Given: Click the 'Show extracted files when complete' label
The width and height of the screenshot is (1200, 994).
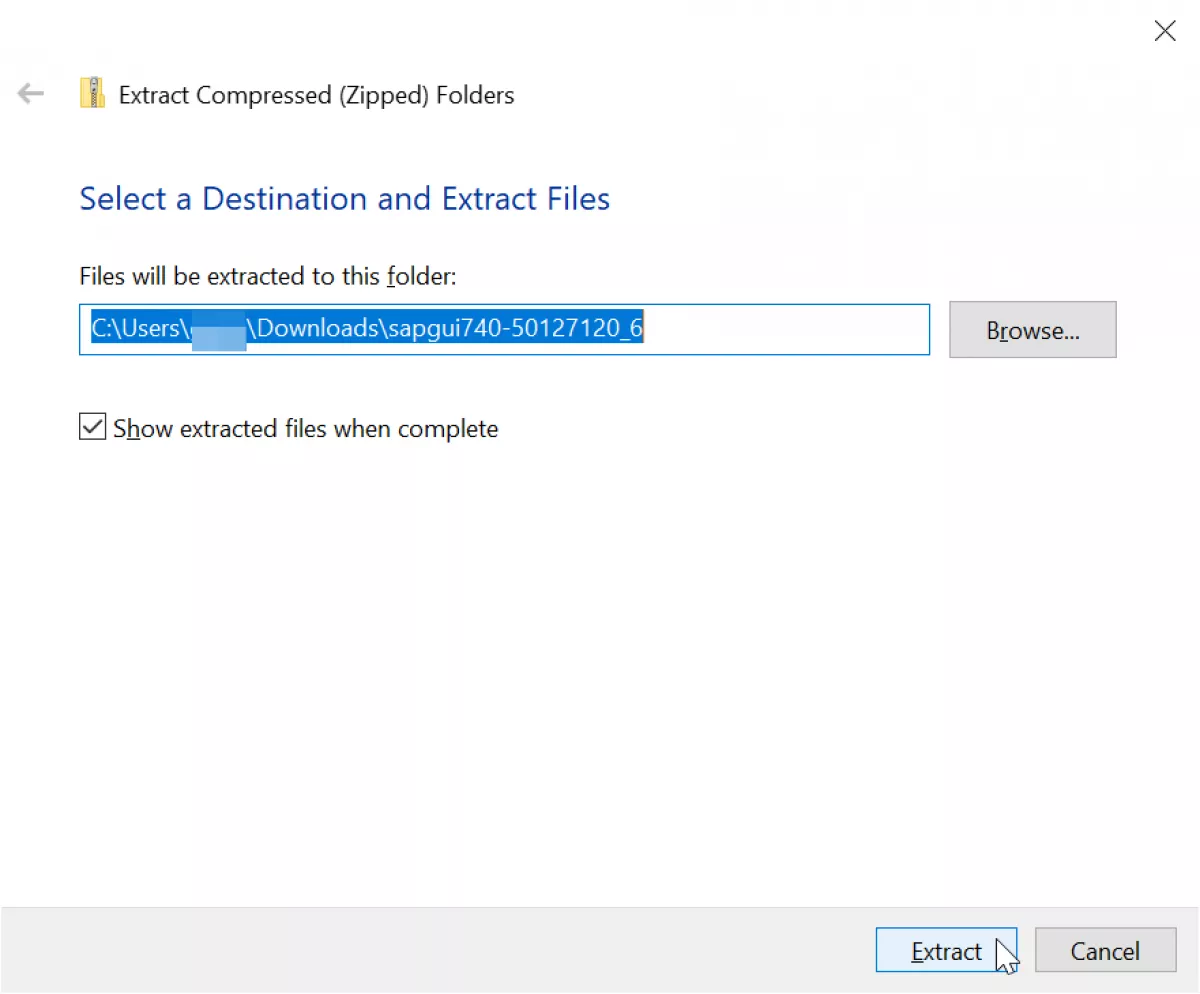Looking at the screenshot, I should tap(305, 429).
